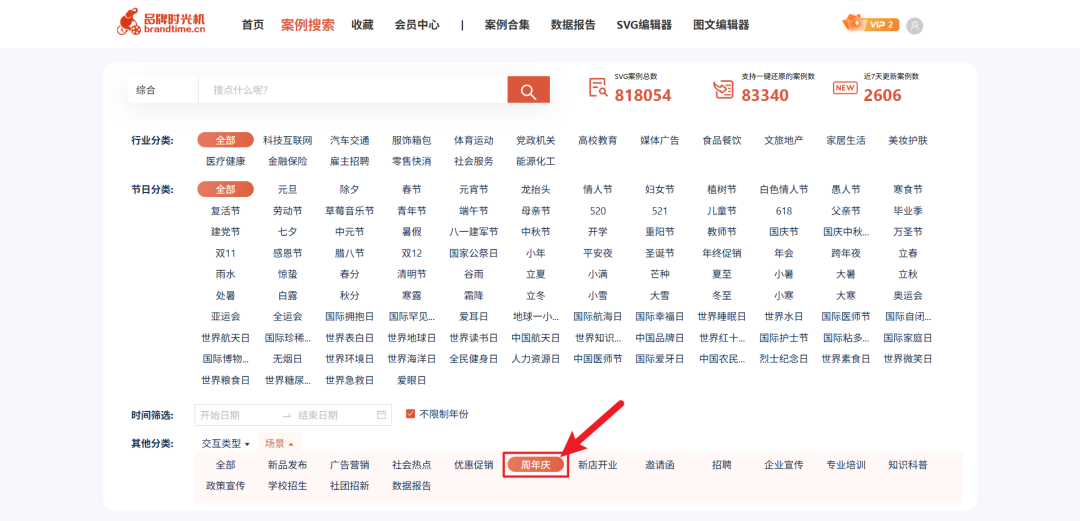Screen dimensions: 1080x521
Task: Select the 圣诞节 holiday filter
Action: 660,253
